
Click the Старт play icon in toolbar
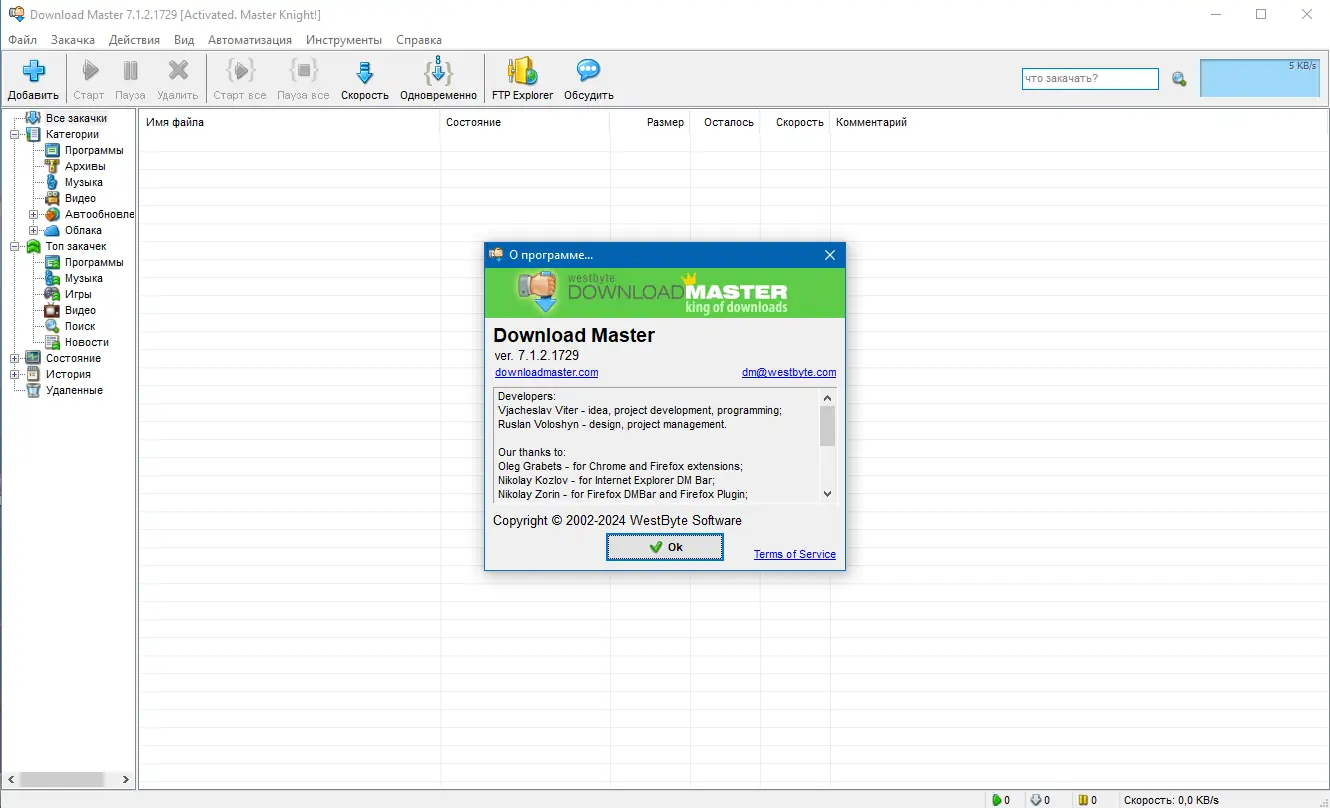coord(89,71)
